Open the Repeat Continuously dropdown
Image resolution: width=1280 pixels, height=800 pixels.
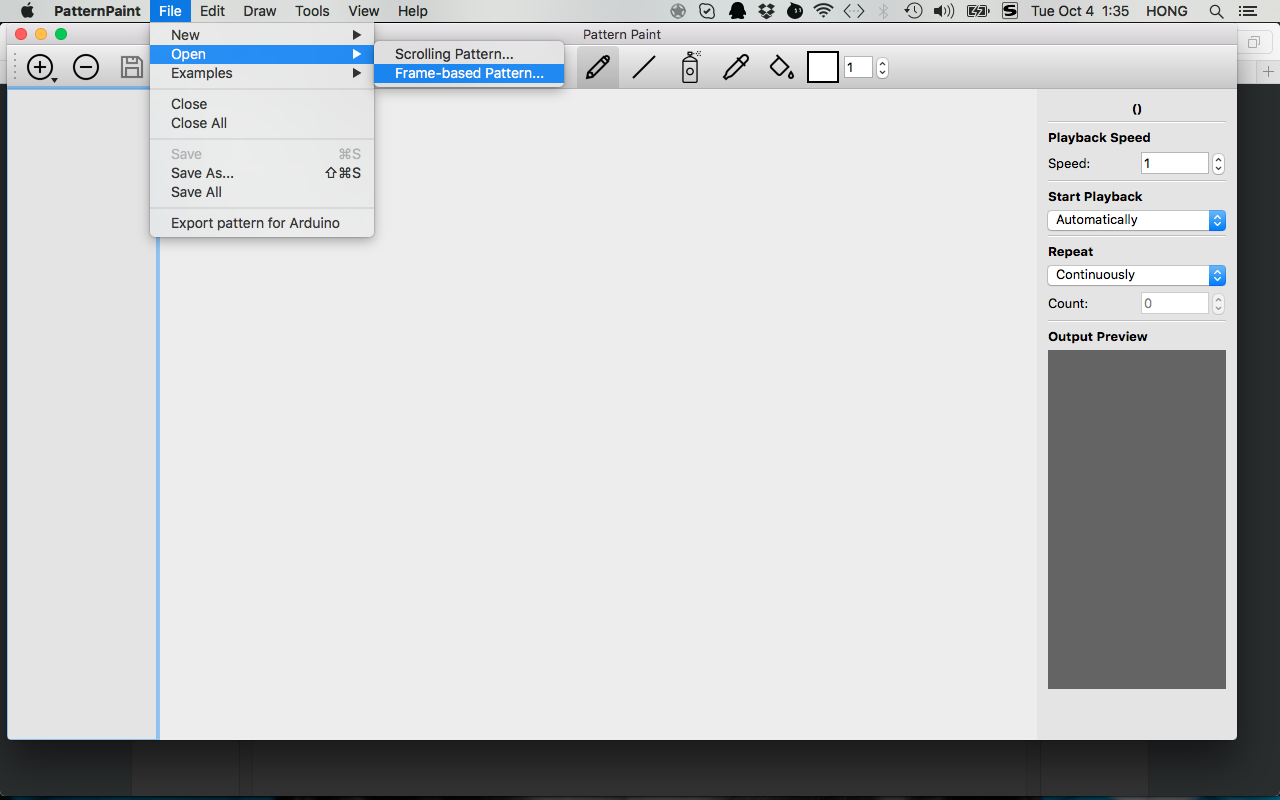point(1136,275)
